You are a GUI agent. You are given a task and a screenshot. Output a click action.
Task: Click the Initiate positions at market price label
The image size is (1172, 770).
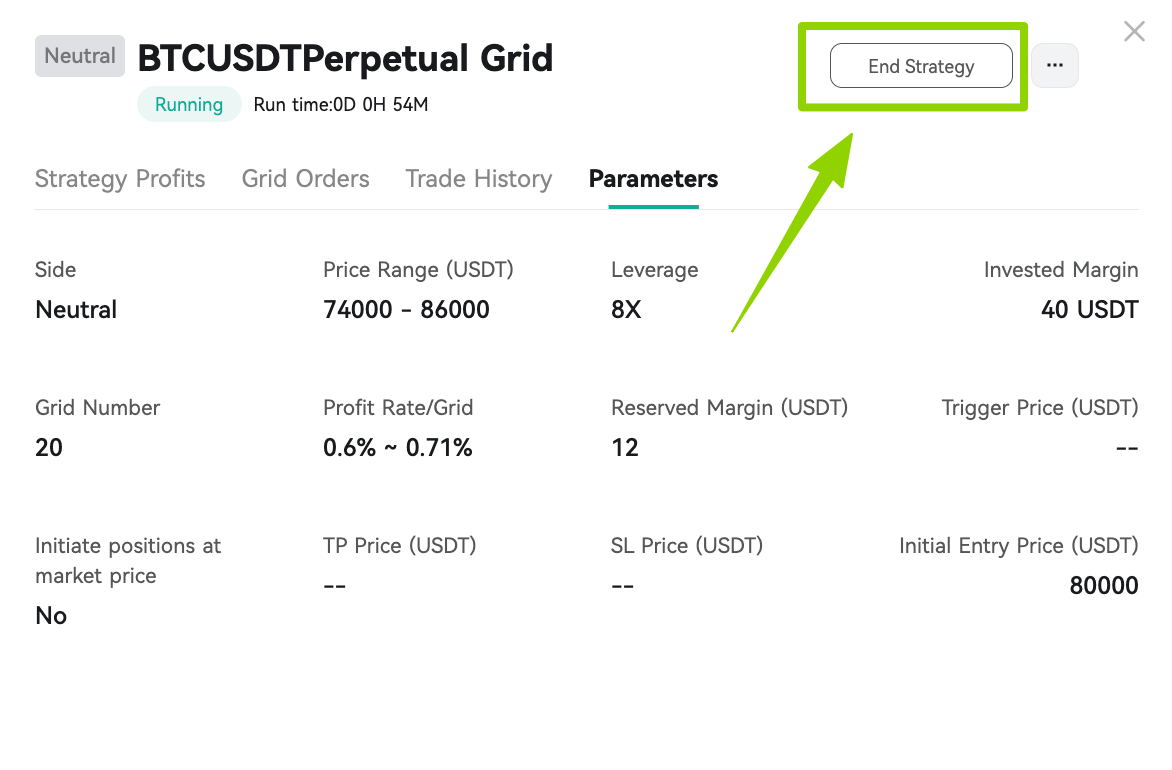point(128,561)
